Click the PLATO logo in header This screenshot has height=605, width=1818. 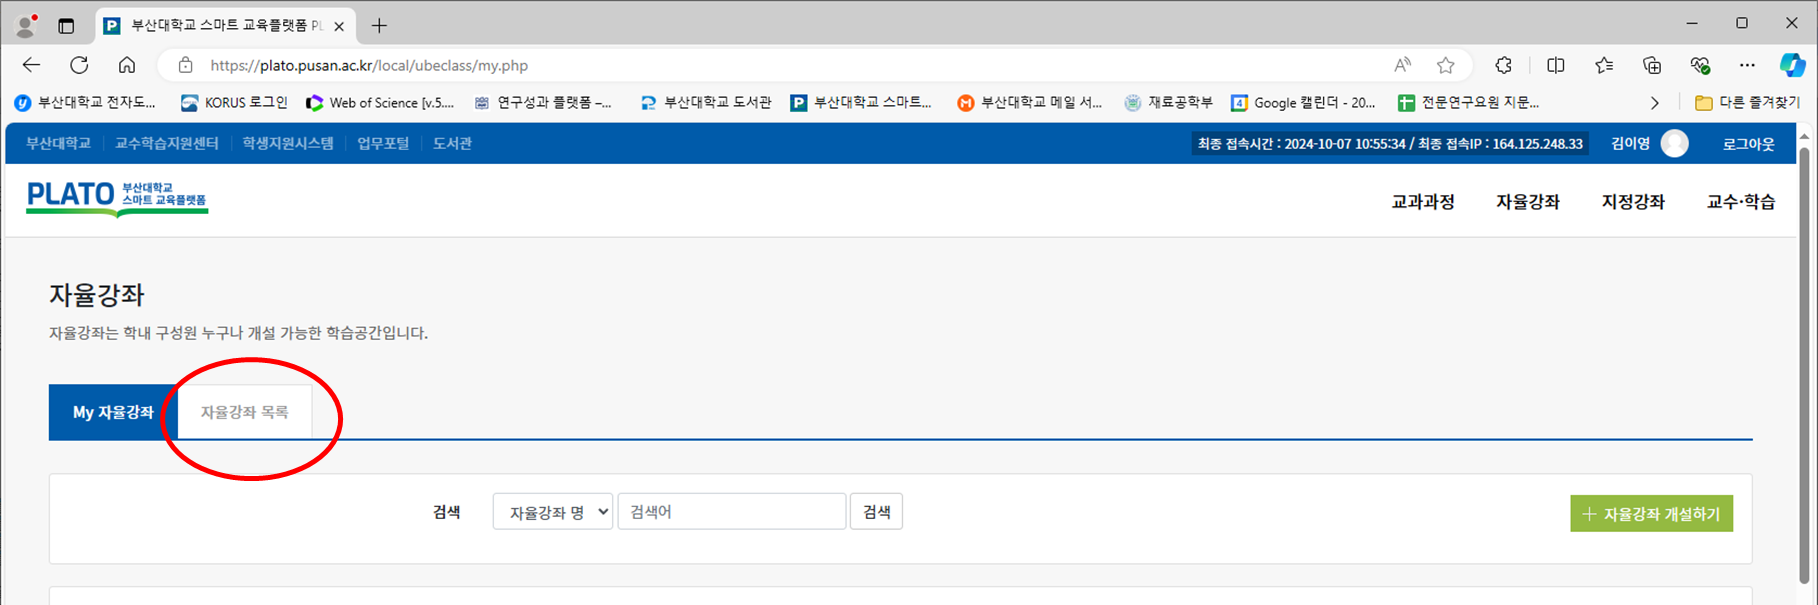point(116,198)
